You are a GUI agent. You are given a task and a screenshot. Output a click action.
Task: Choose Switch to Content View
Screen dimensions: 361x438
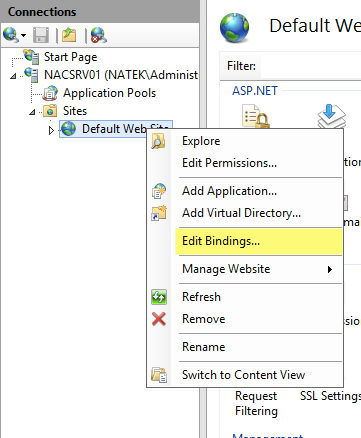point(245,375)
